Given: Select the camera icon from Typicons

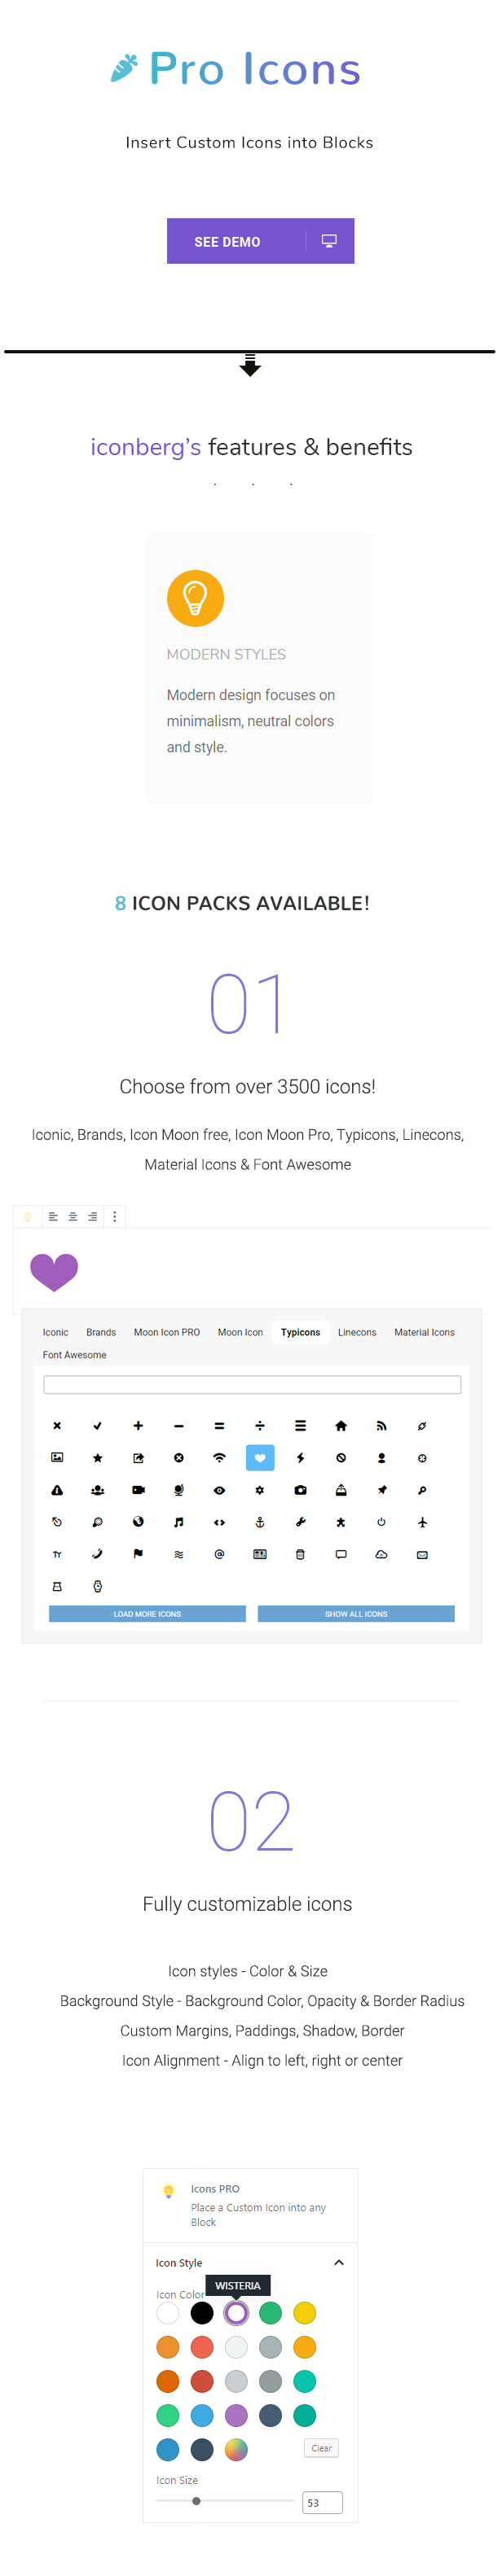Looking at the screenshot, I should pos(299,1490).
